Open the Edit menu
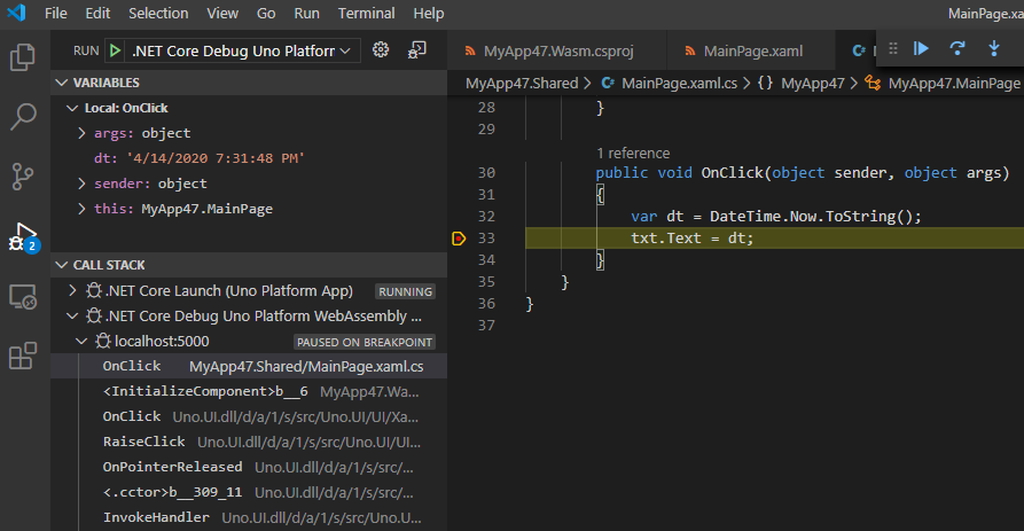 97,13
